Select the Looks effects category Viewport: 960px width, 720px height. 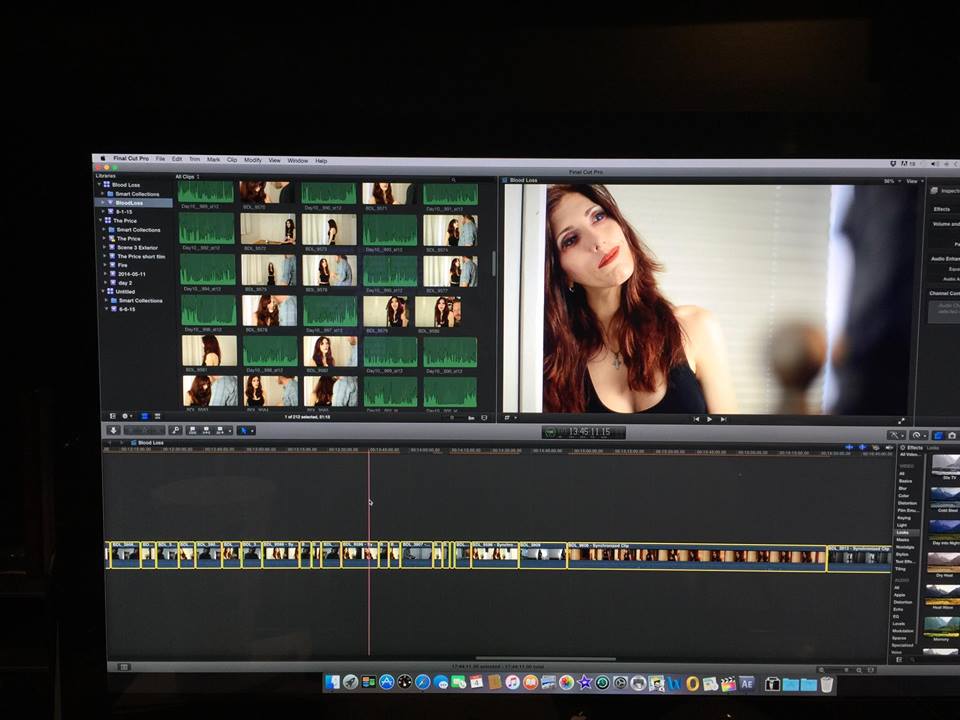point(902,533)
